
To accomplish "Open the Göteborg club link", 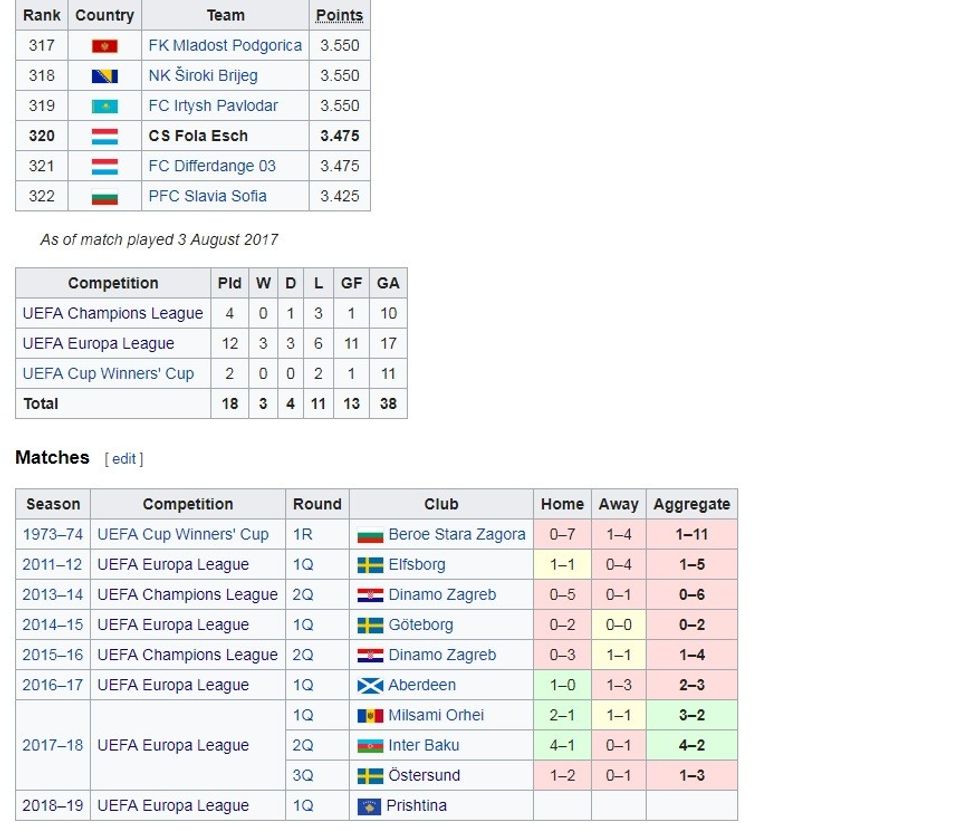I will (x=420, y=625).
